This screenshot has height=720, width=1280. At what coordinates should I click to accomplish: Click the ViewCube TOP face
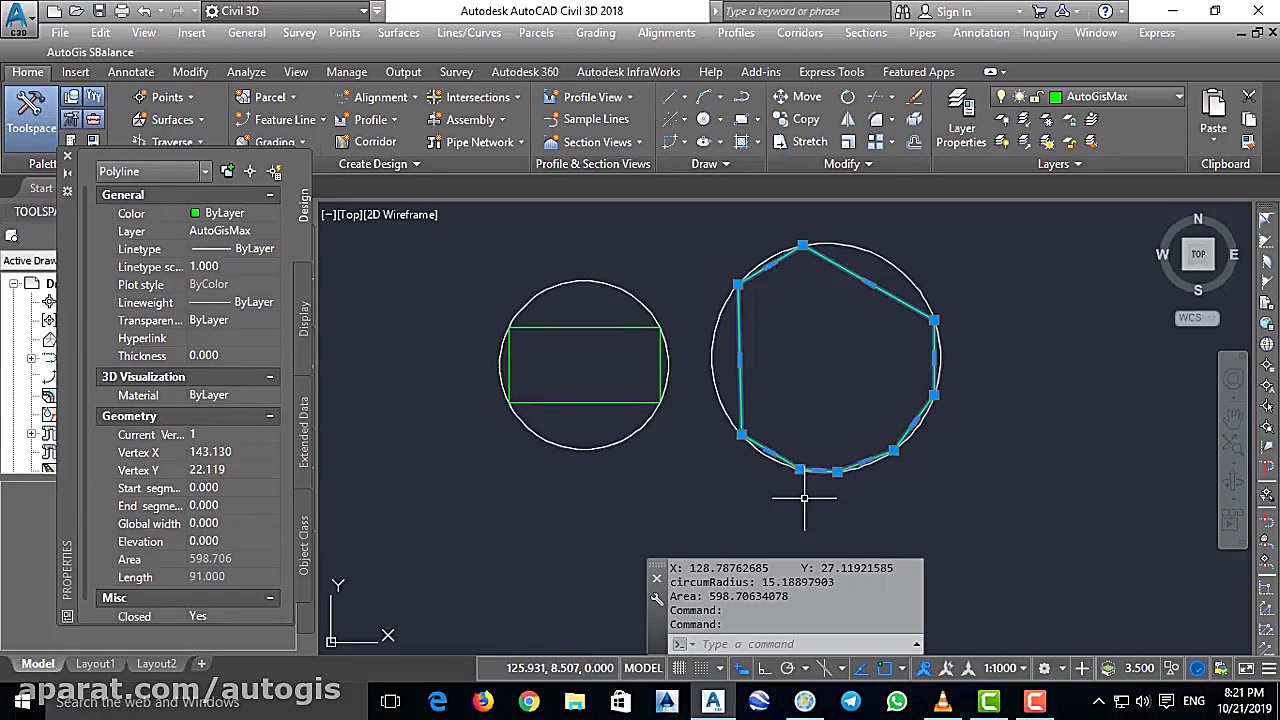pyautogui.click(x=1198, y=254)
